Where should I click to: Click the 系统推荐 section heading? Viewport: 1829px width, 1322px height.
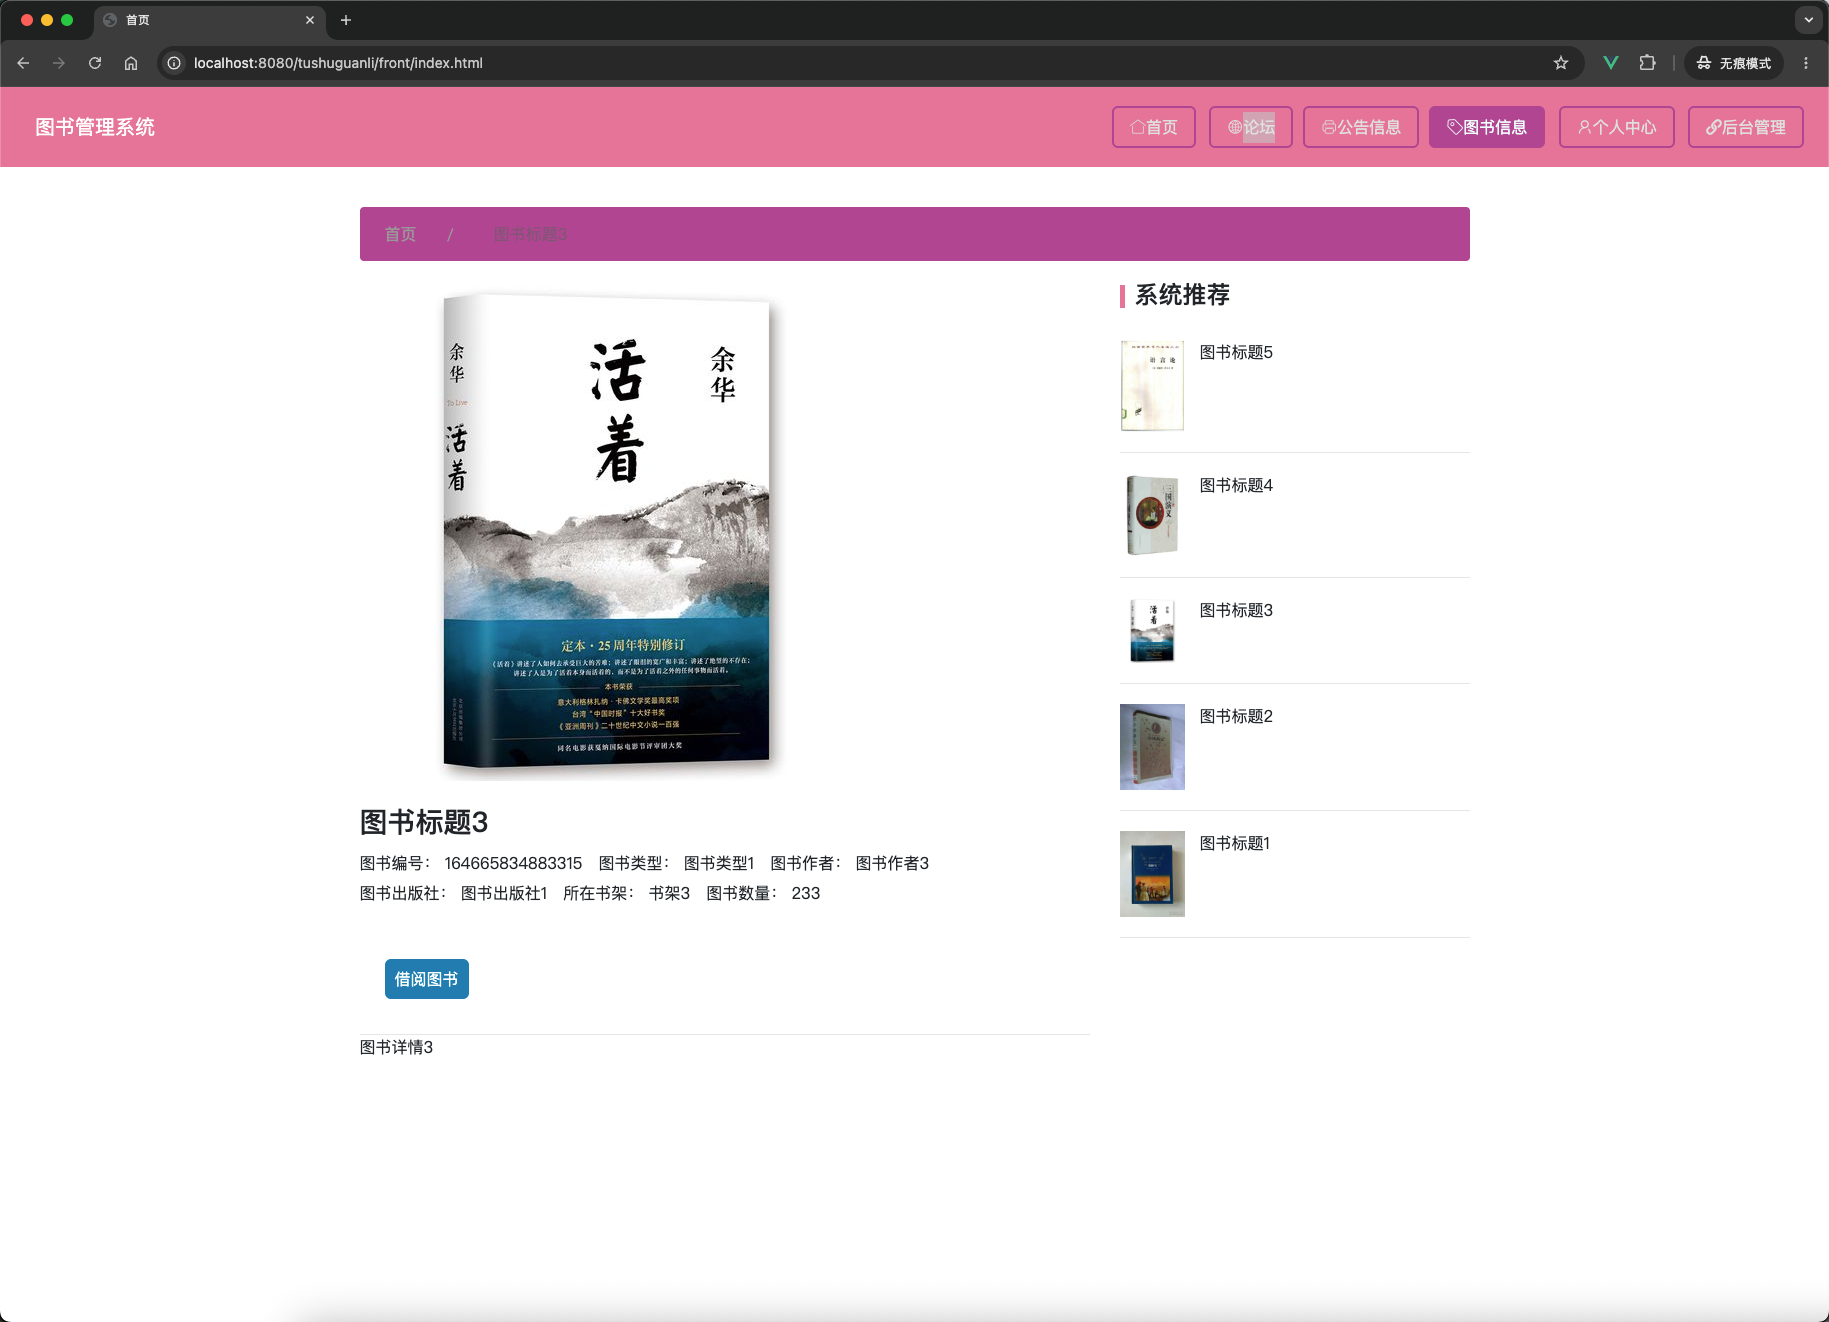click(1182, 295)
